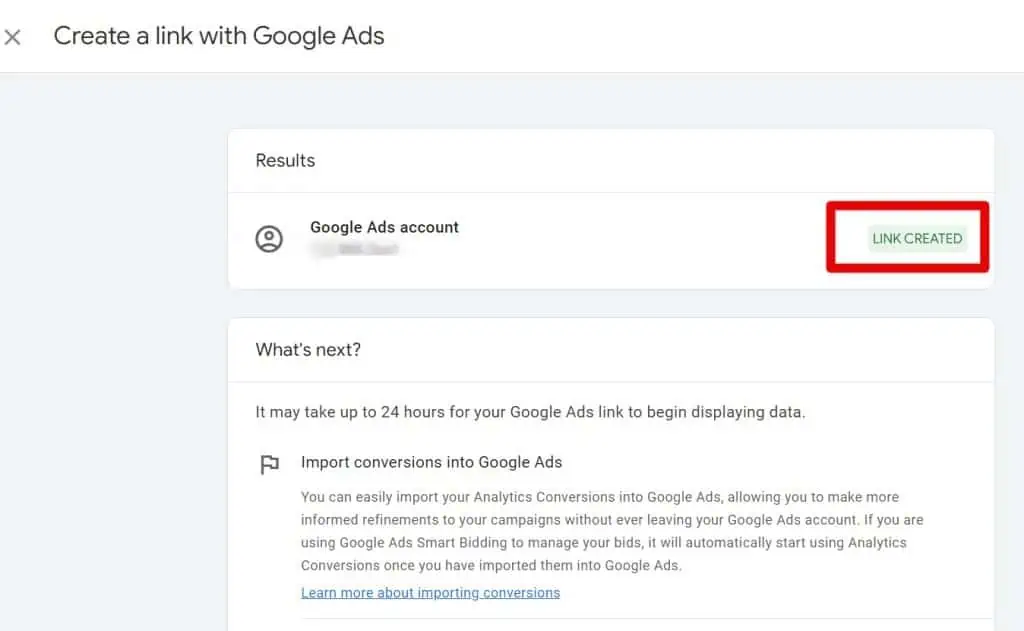Click the What's next? section header
This screenshot has width=1024, height=631.
pyautogui.click(x=308, y=350)
